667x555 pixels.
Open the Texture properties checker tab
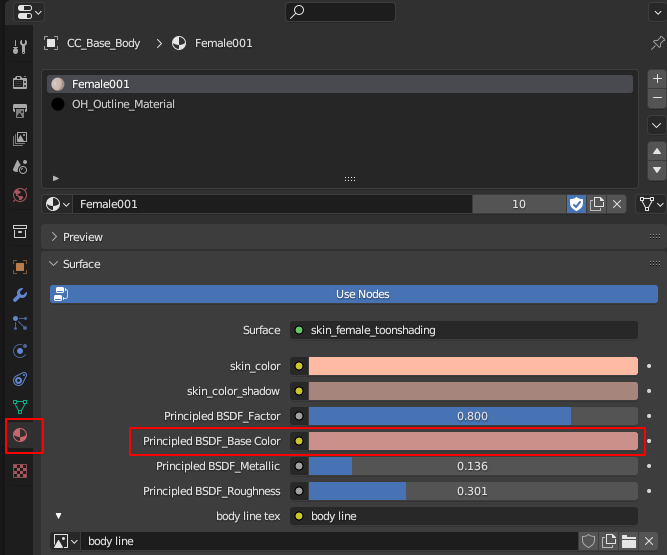pos(20,471)
